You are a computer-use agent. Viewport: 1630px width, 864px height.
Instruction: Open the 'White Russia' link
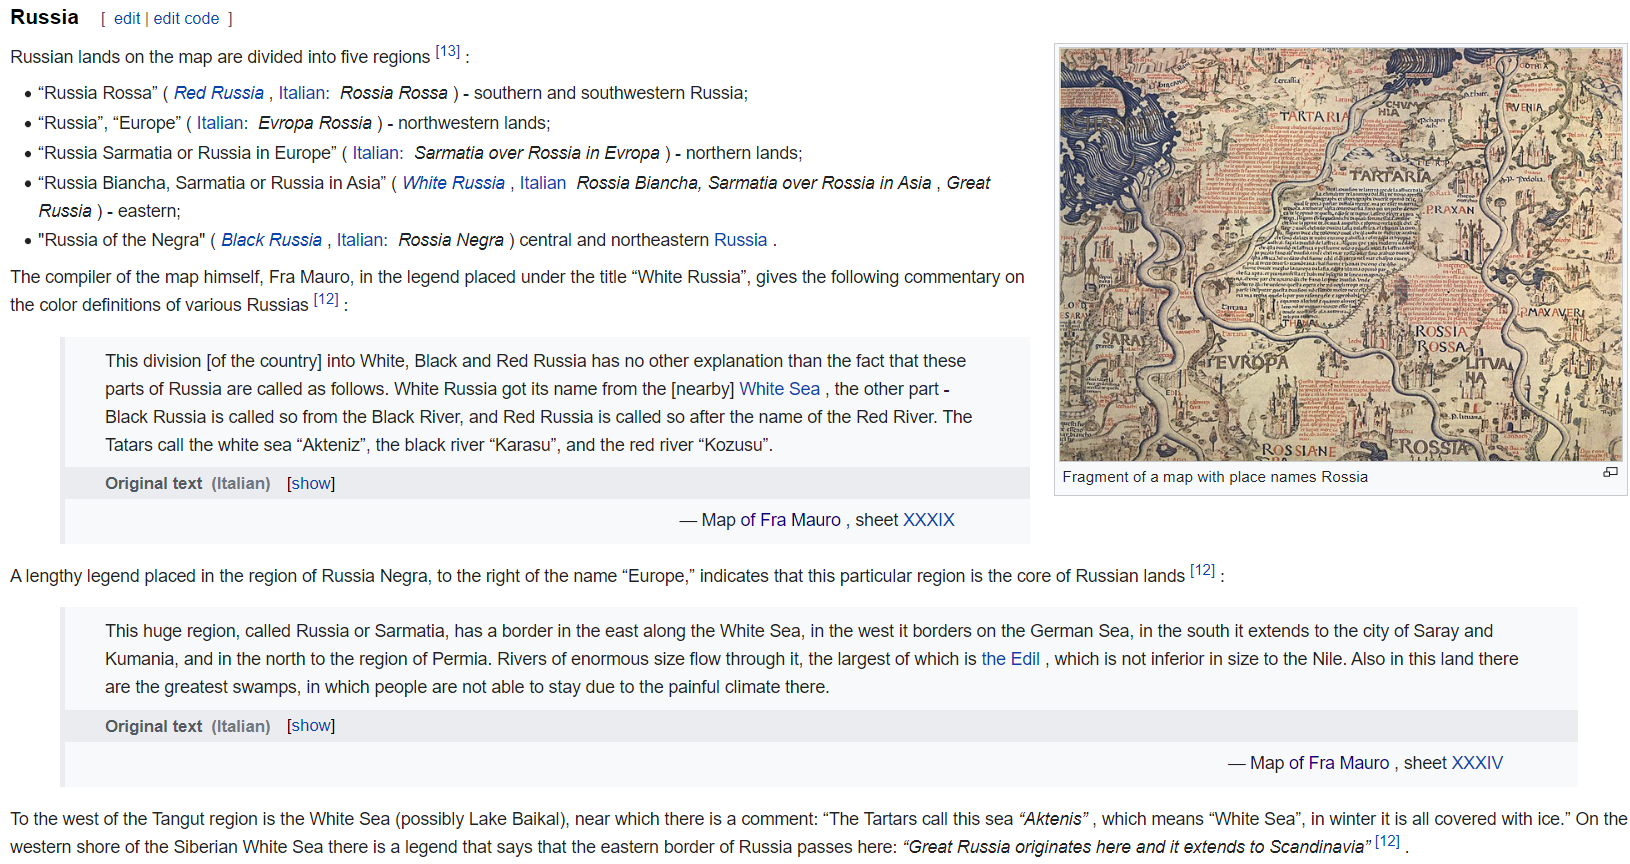click(453, 183)
